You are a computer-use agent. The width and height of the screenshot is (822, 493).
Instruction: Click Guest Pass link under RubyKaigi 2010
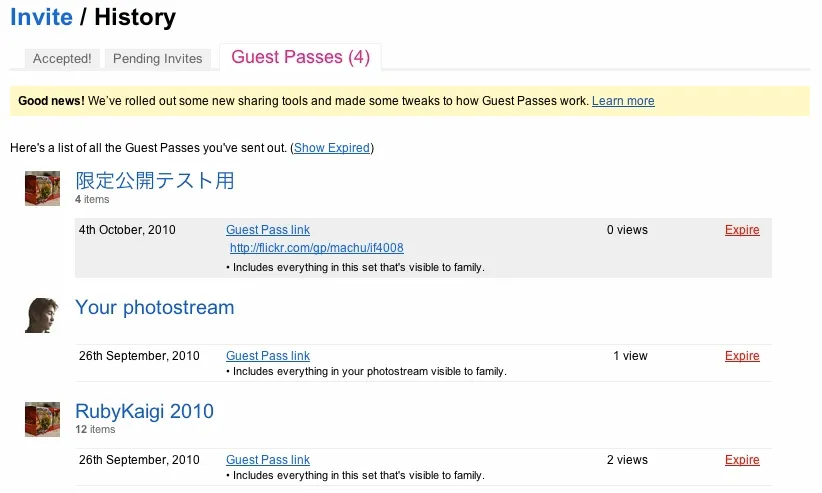(268, 460)
